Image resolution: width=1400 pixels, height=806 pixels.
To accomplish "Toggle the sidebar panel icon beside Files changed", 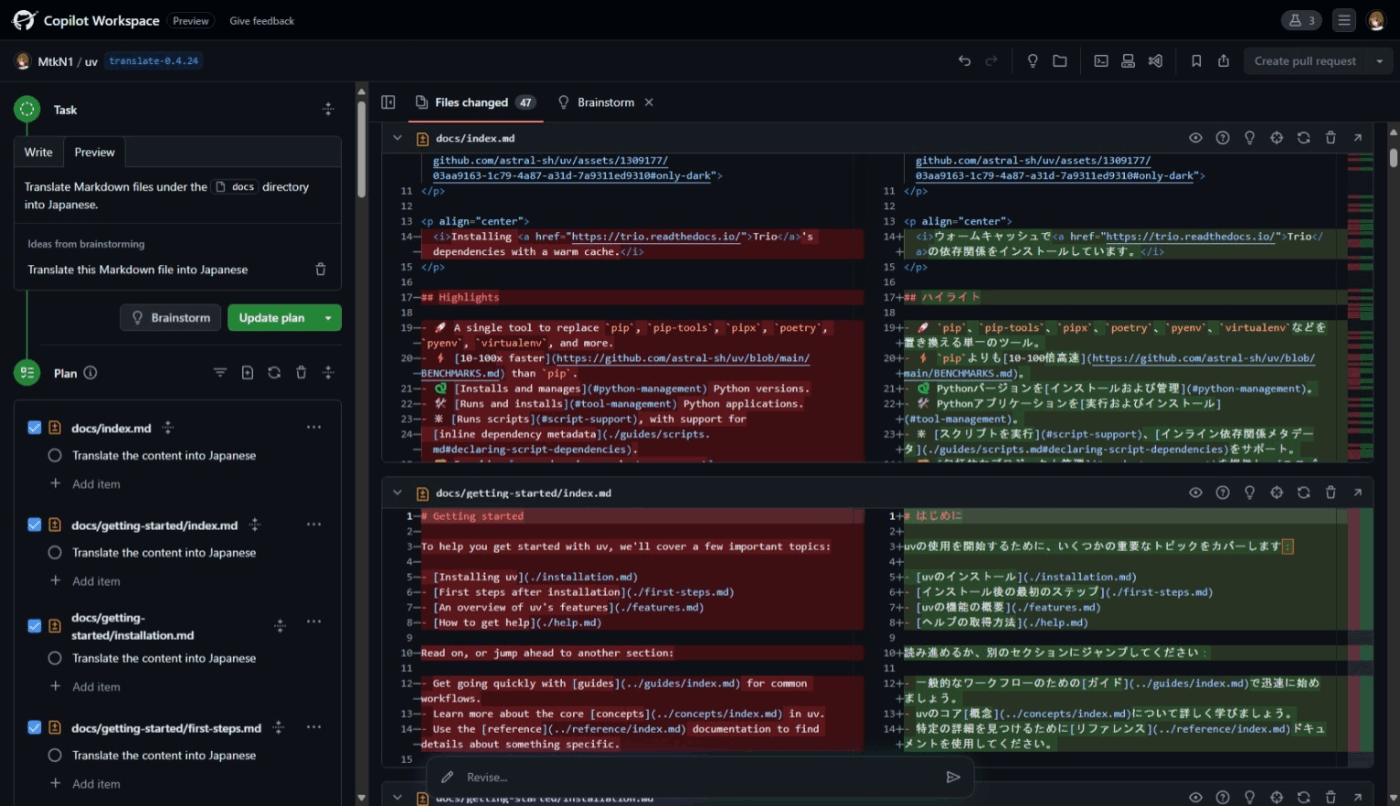I will (x=389, y=102).
